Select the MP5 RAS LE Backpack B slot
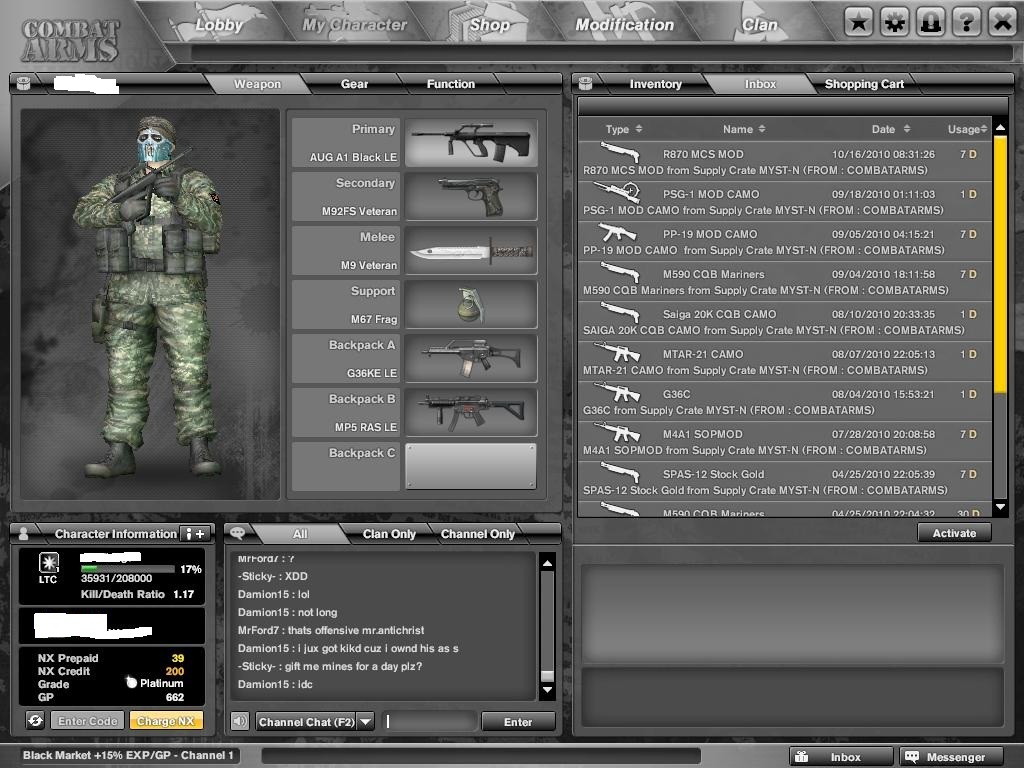Image resolution: width=1024 pixels, height=768 pixels. (x=471, y=412)
